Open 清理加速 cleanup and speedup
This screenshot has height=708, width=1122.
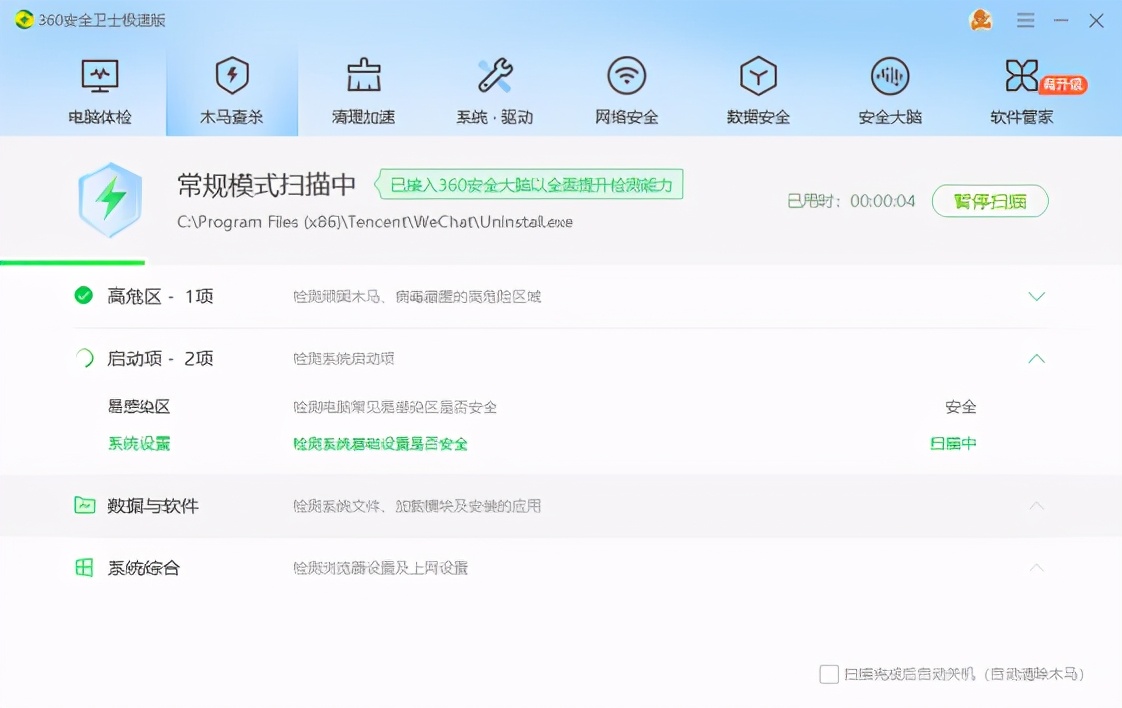[363, 90]
